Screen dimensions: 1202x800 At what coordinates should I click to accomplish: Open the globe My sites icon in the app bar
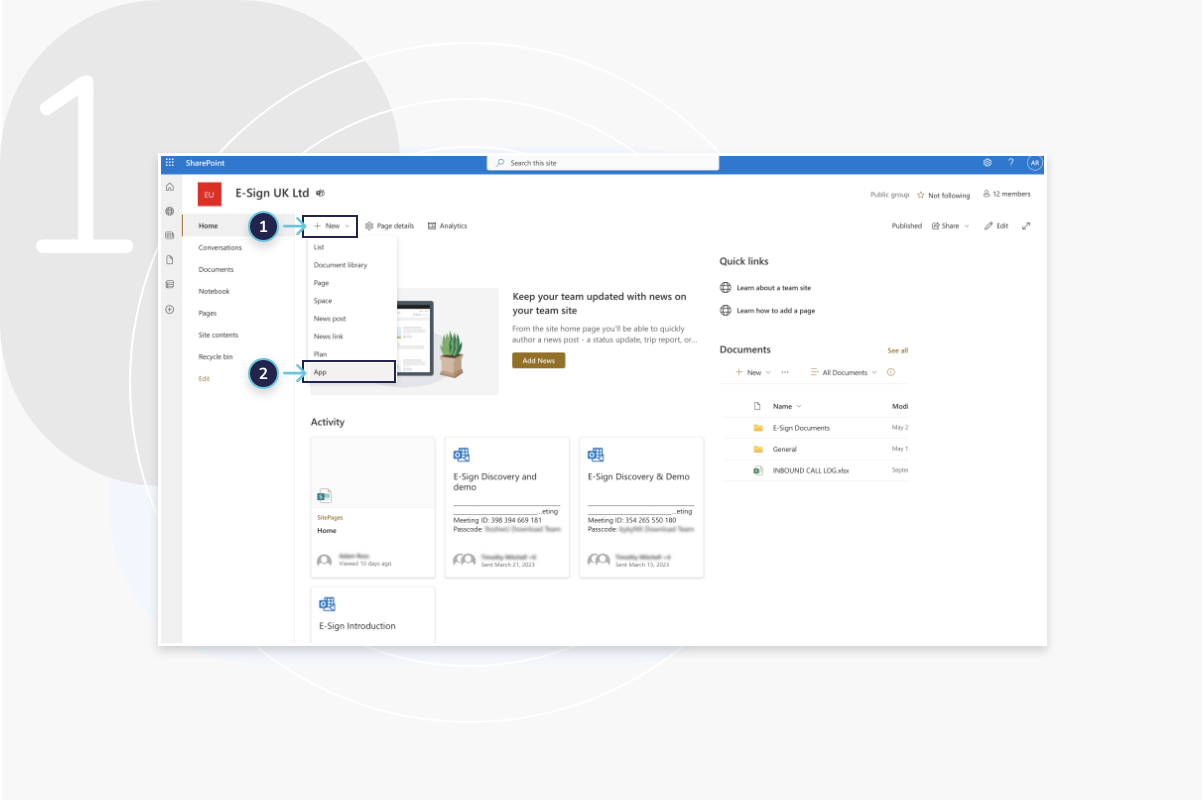[x=170, y=211]
